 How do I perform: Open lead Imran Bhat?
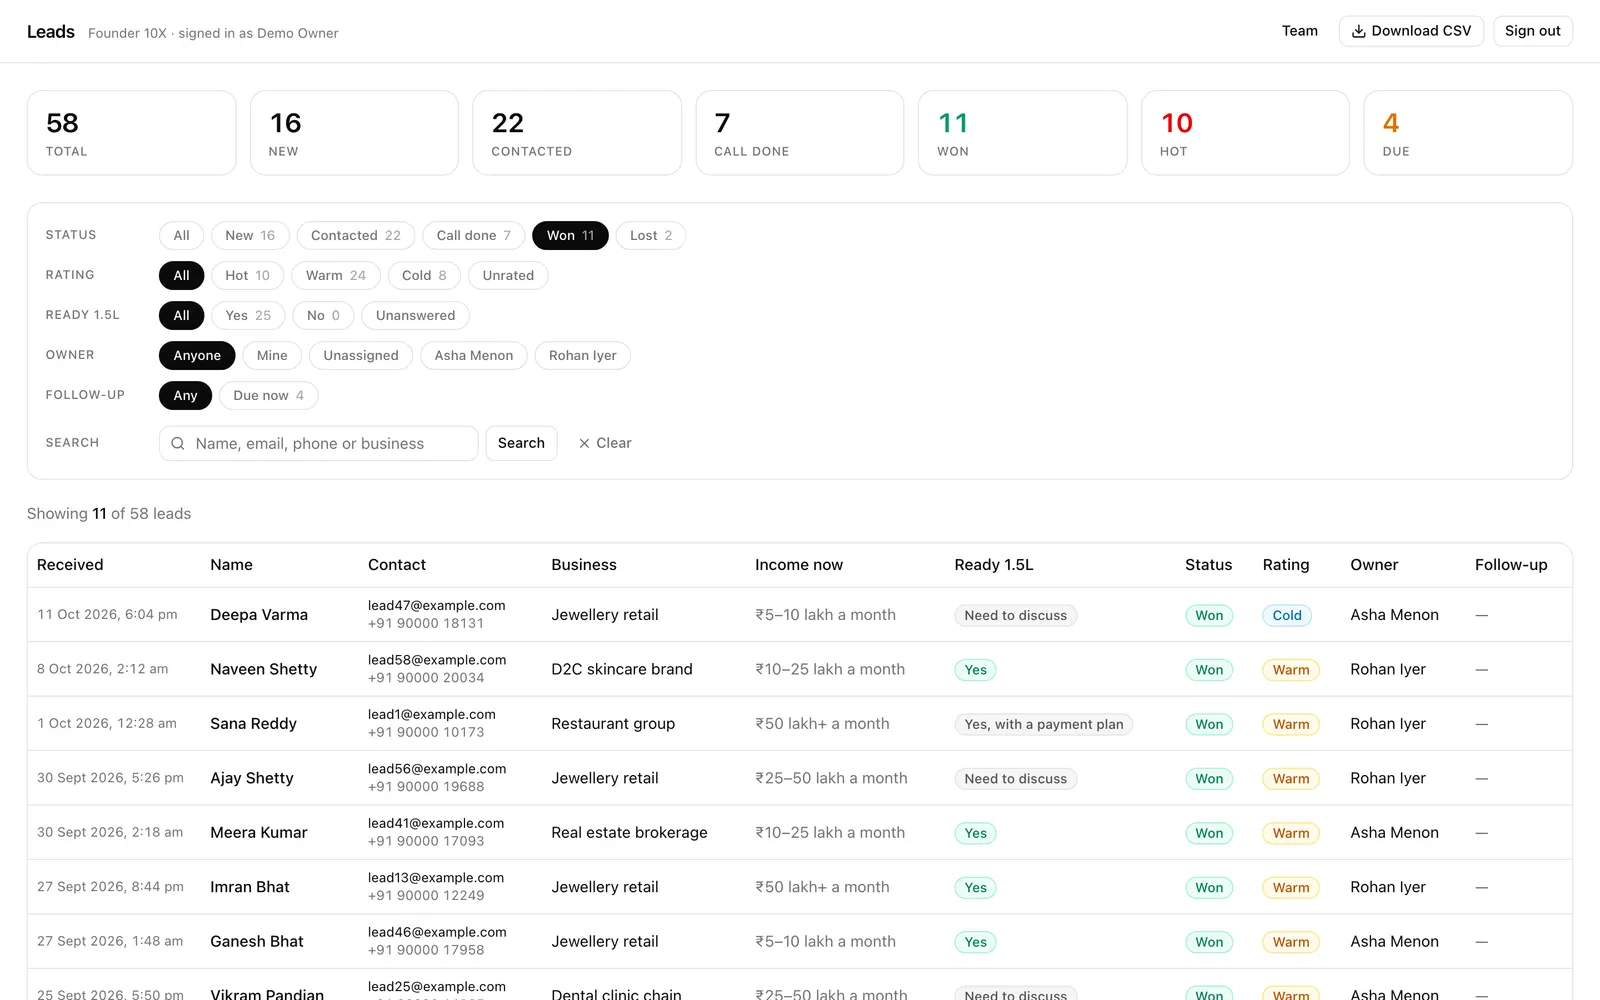pos(250,887)
